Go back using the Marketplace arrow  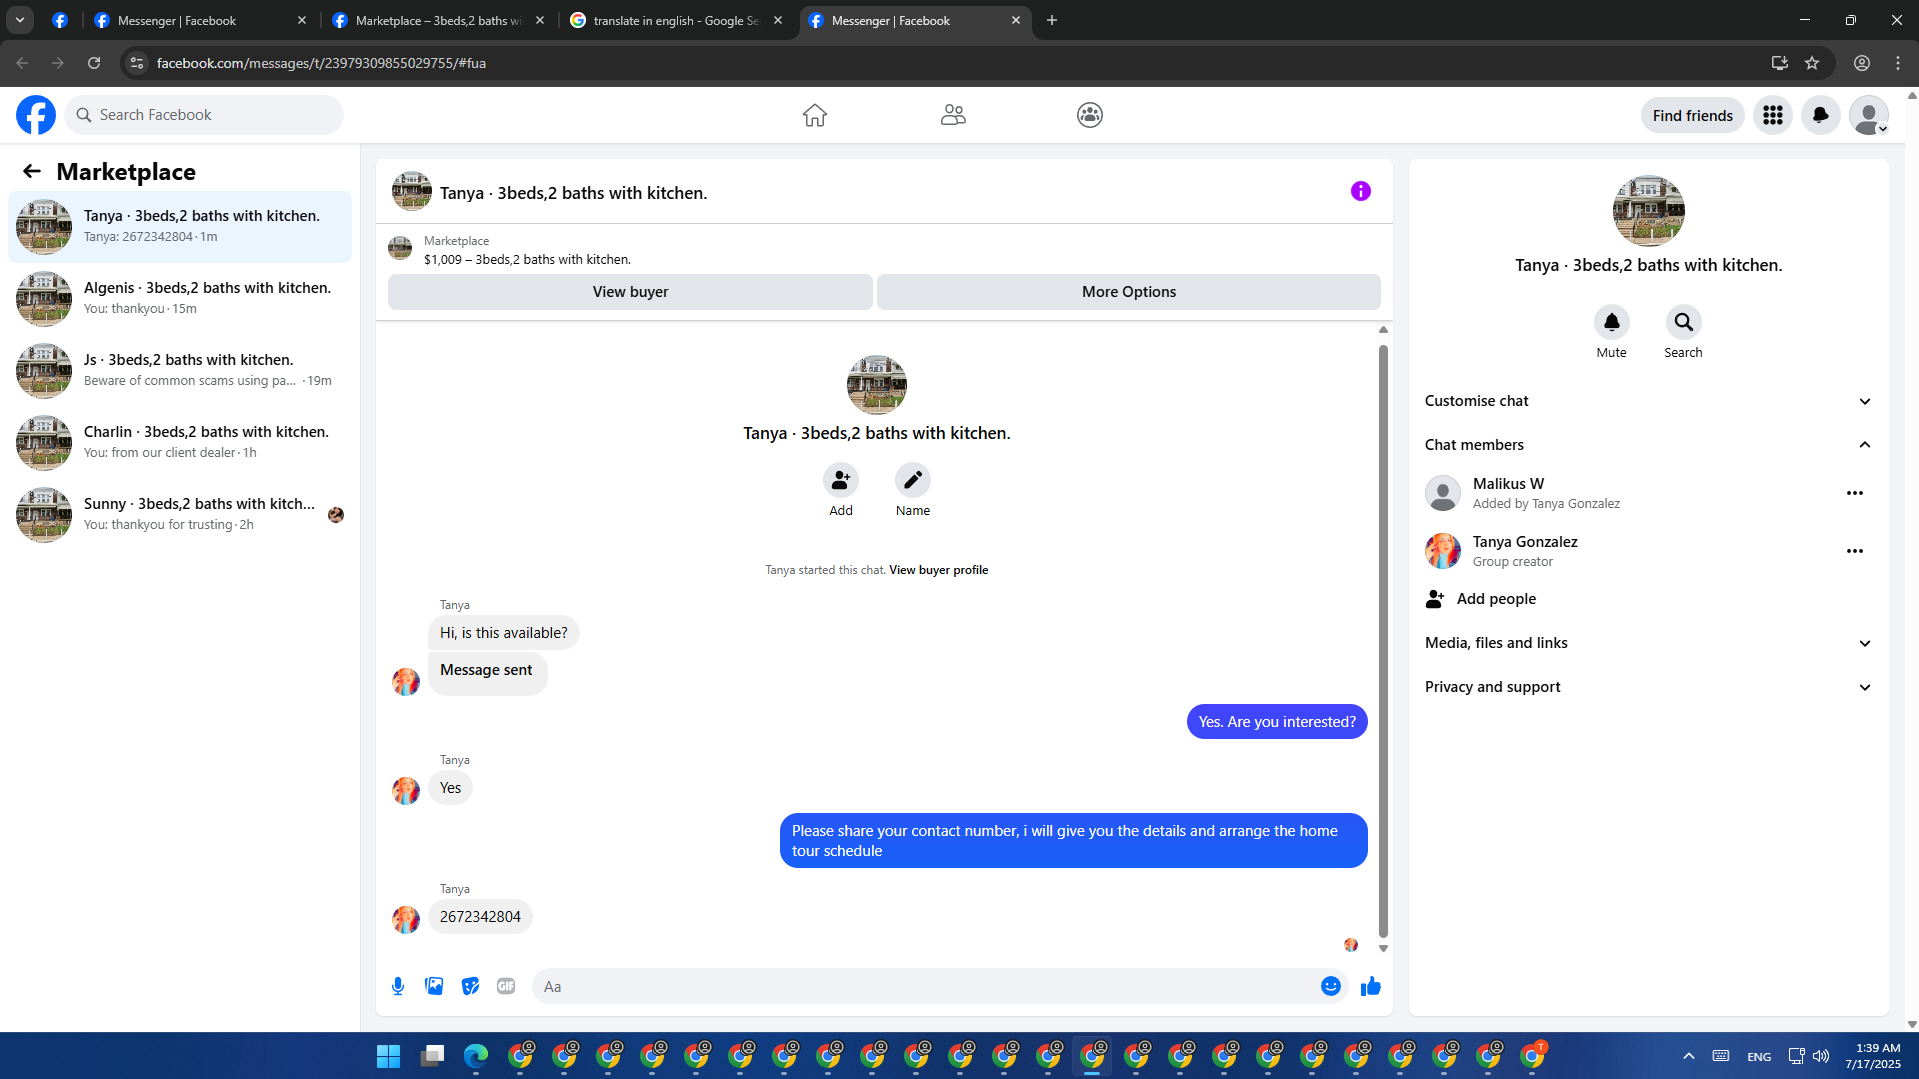pos(32,171)
